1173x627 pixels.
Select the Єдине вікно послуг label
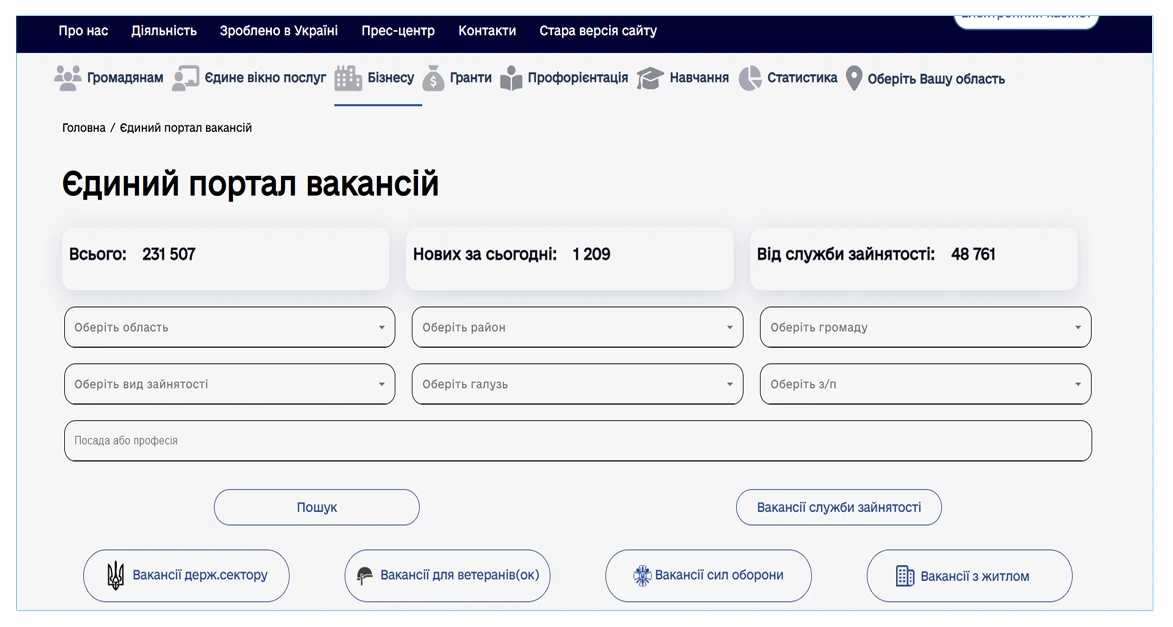click(266, 78)
